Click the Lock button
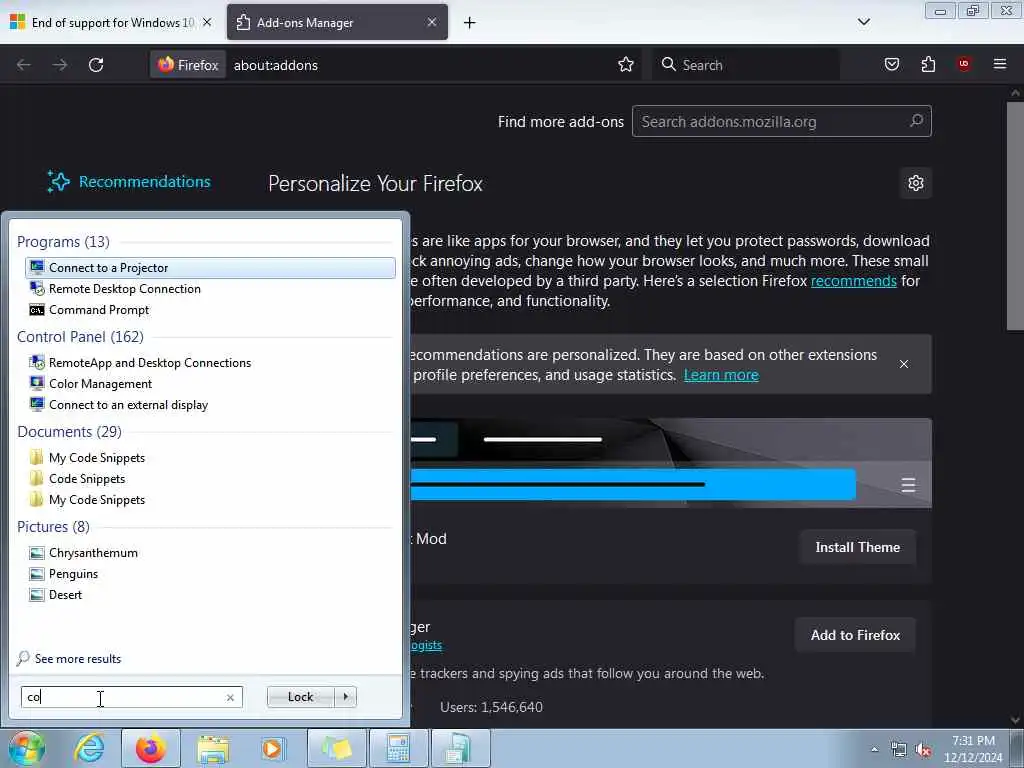 click(300, 697)
